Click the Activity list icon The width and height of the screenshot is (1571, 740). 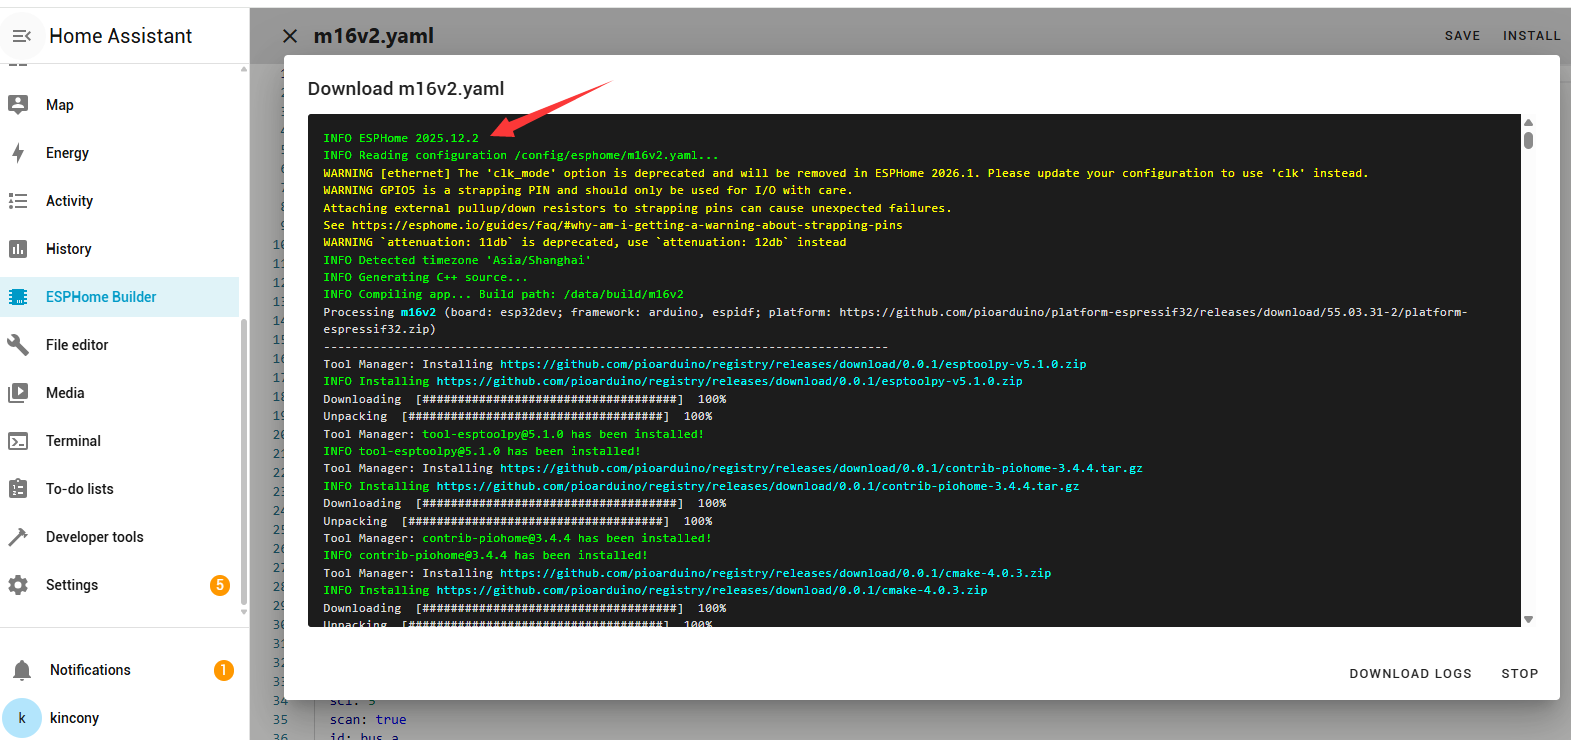(18, 201)
